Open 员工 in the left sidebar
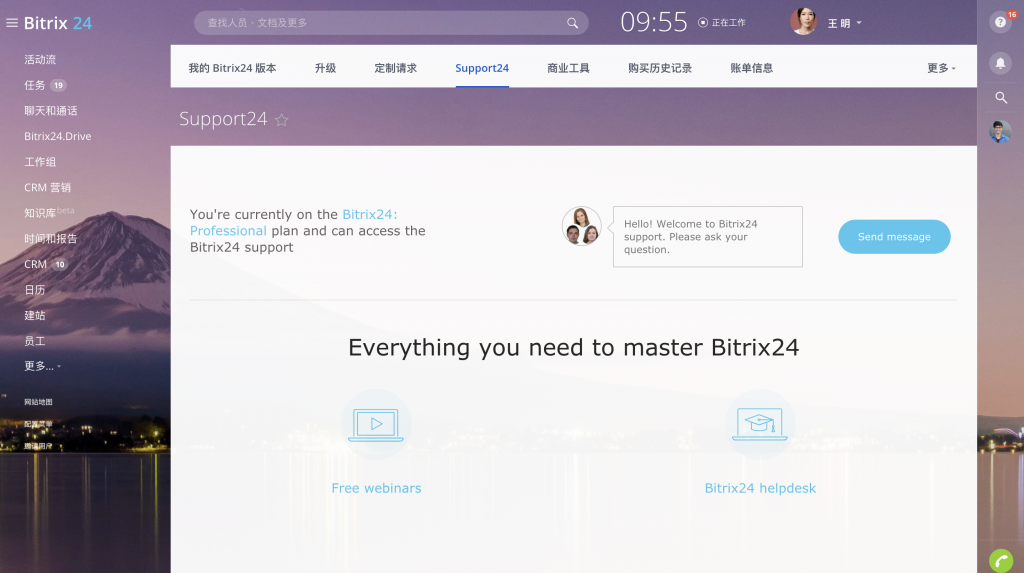The image size is (1024, 573). click(35, 340)
